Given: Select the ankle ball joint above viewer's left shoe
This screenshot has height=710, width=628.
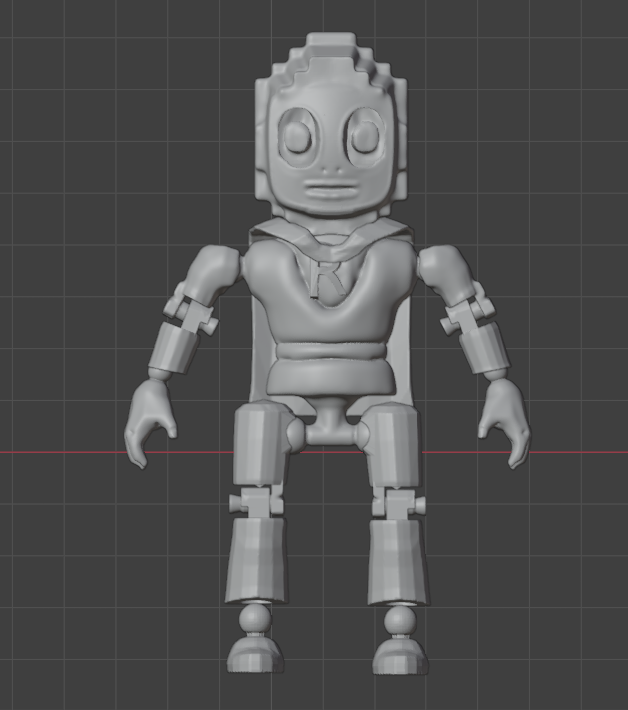Looking at the screenshot, I should click(255, 619).
